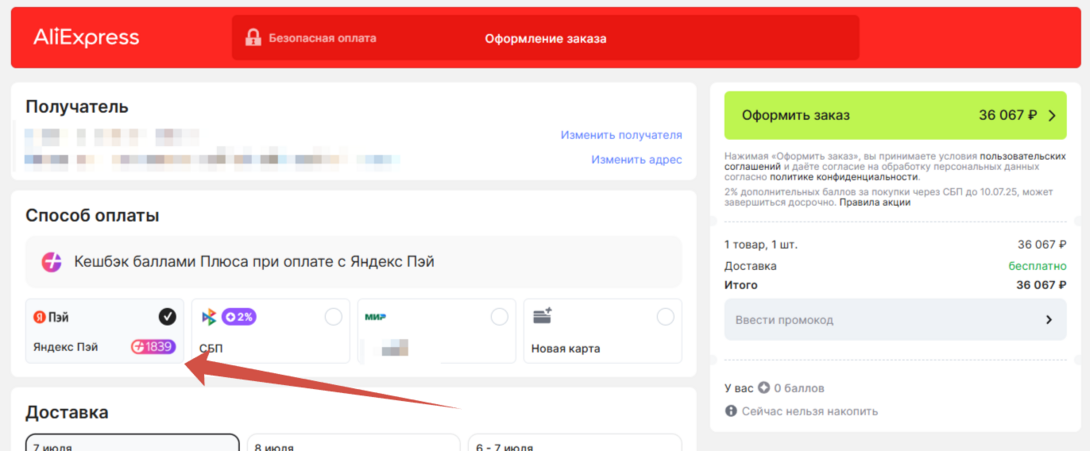Click the arrow on Оформить заказ button

[1051, 115]
